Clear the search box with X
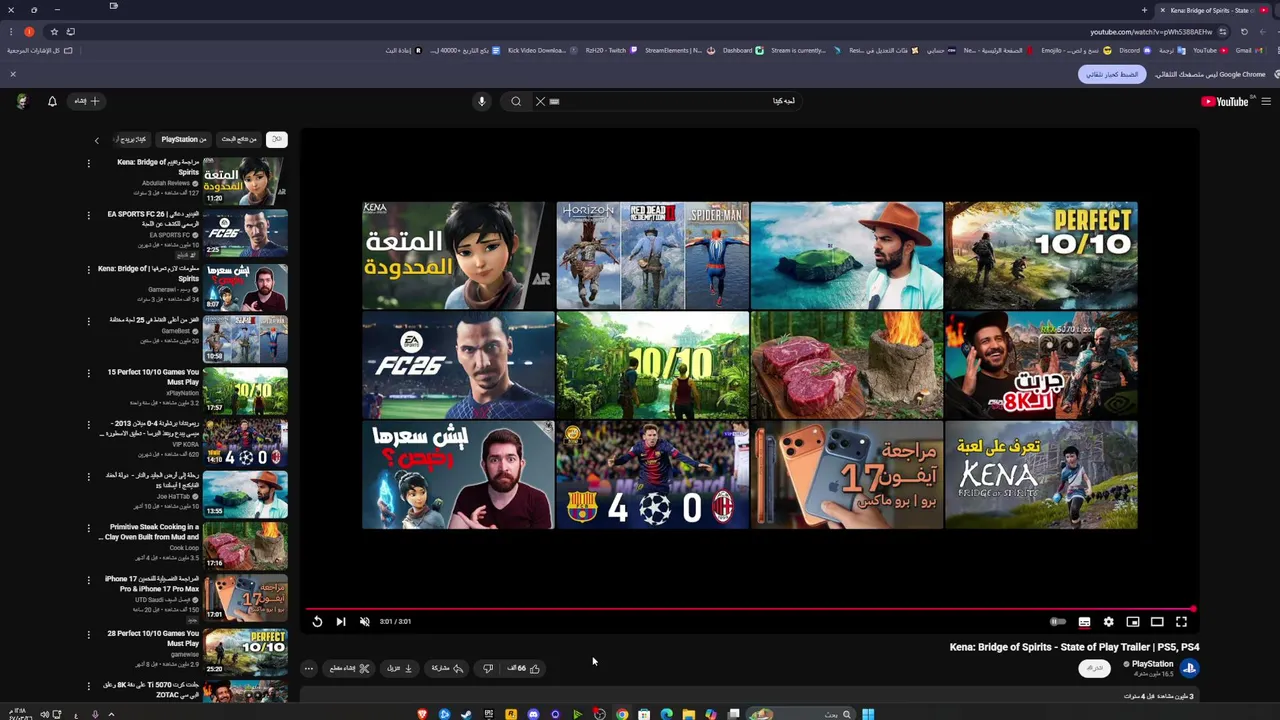1280x720 pixels. (x=540, y=101)
